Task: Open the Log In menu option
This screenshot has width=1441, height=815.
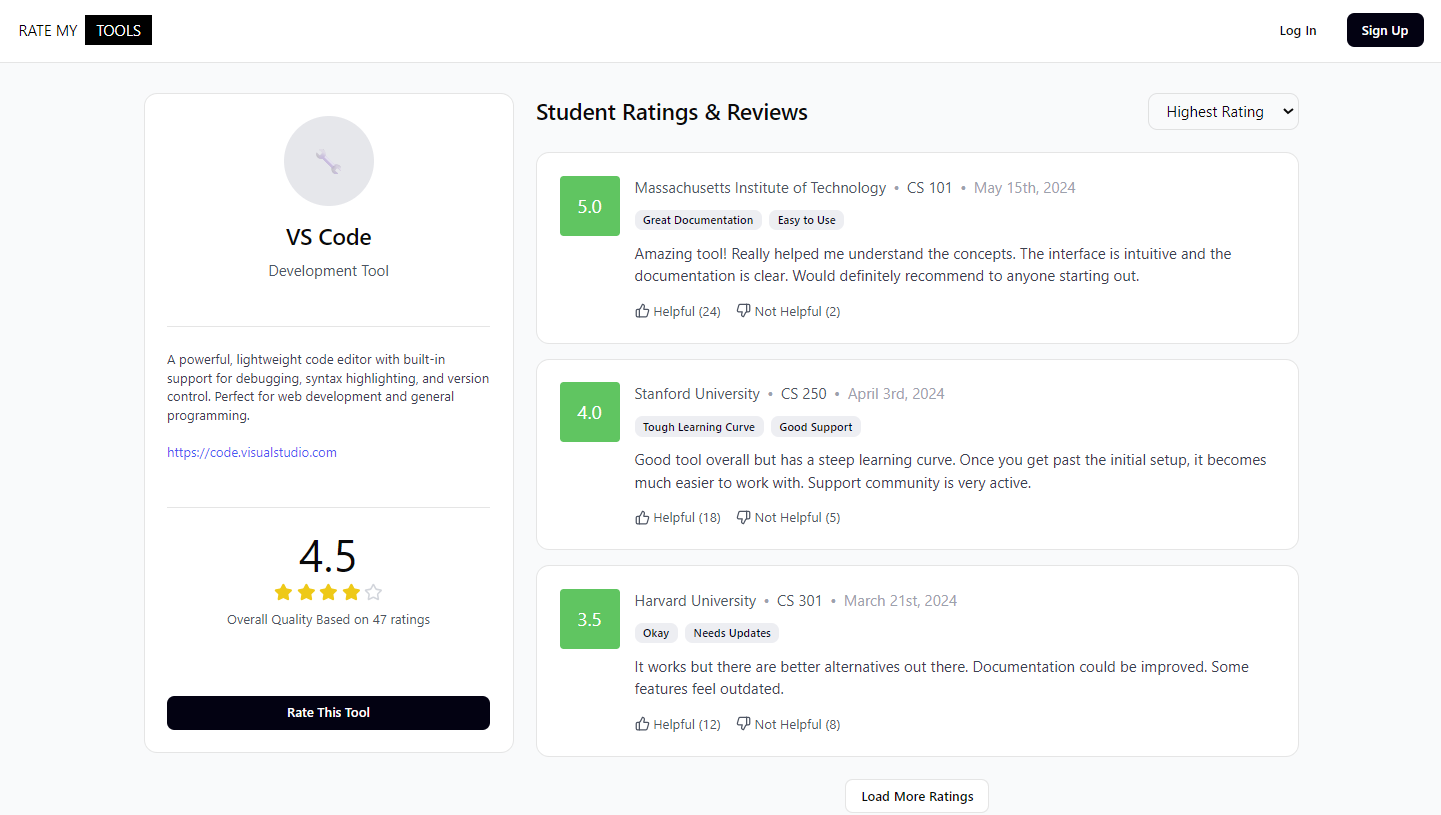Action: pyautogui.click(x=1297, y=30)
